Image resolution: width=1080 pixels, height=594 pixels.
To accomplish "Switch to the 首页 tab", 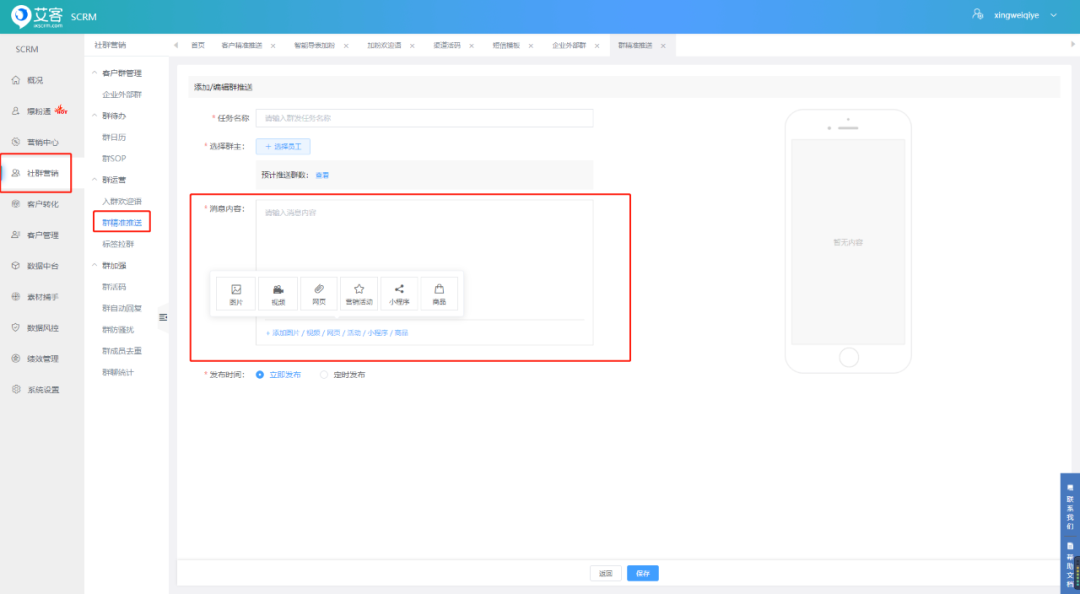I will [197, 46].
